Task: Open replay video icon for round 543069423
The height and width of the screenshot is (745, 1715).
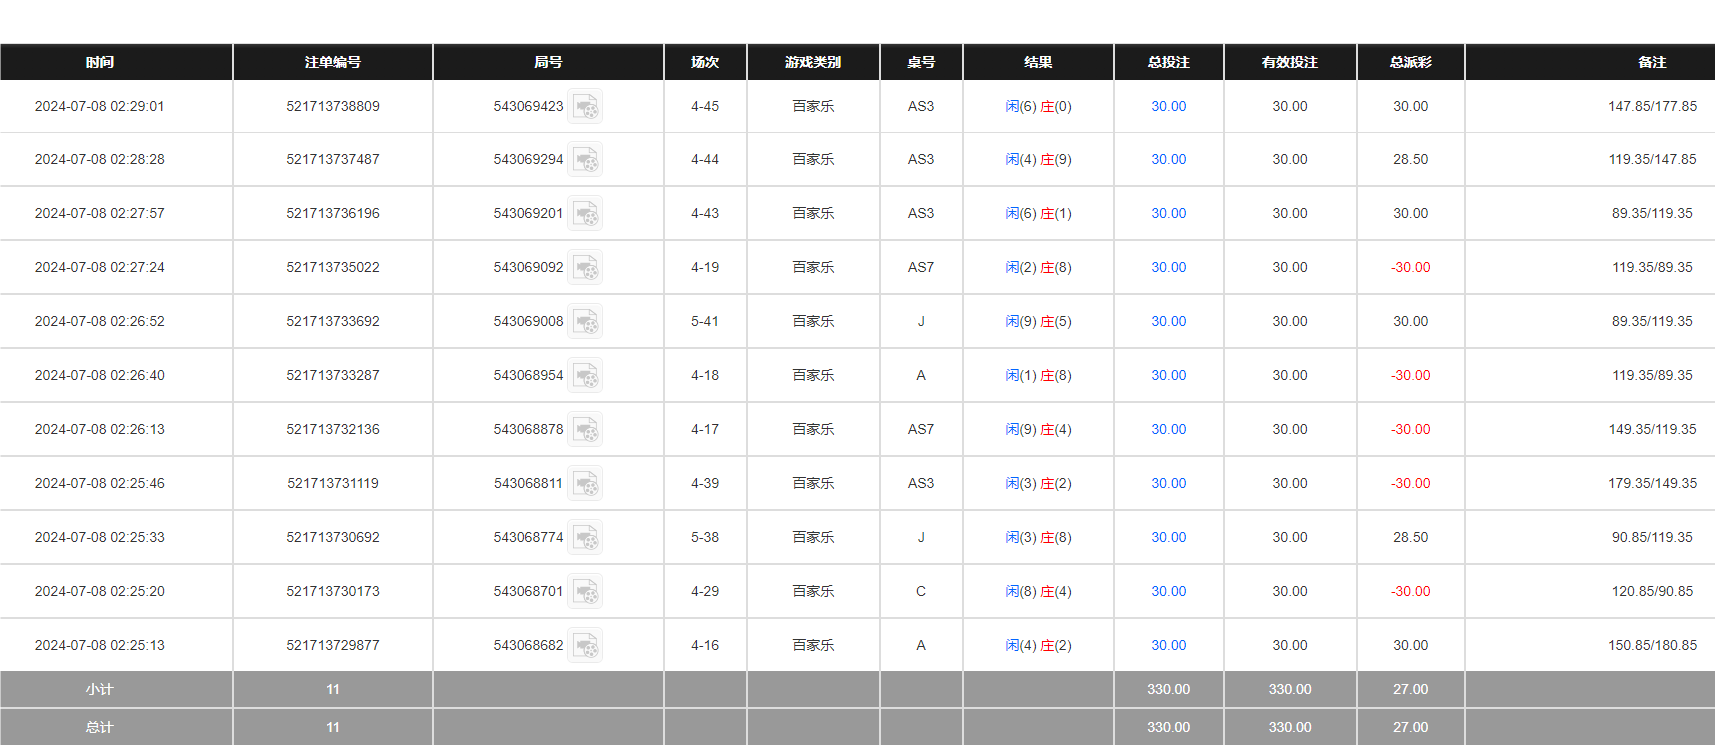Action: tap(585, 107)
